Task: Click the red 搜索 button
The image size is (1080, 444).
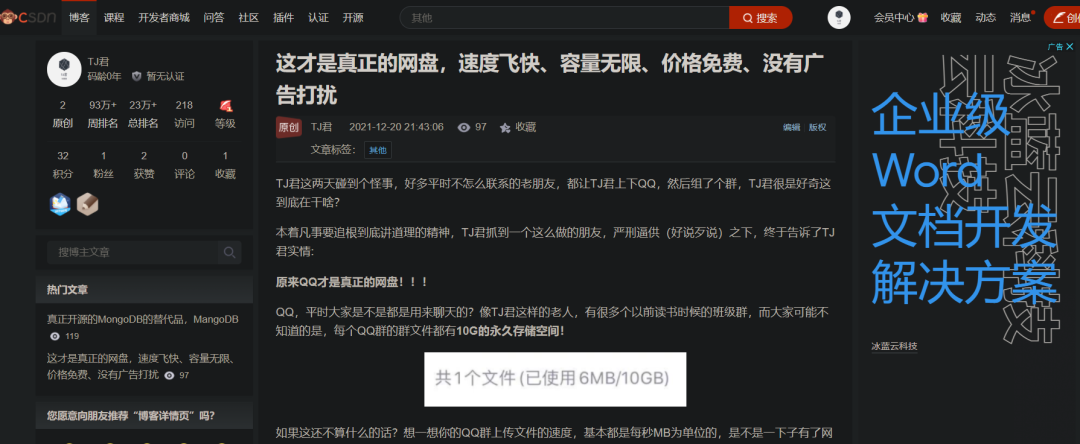Action: pos(760,18)
